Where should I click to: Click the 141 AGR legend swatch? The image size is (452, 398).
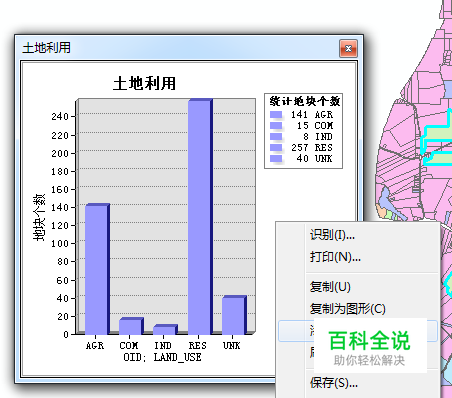coord(276,115)
